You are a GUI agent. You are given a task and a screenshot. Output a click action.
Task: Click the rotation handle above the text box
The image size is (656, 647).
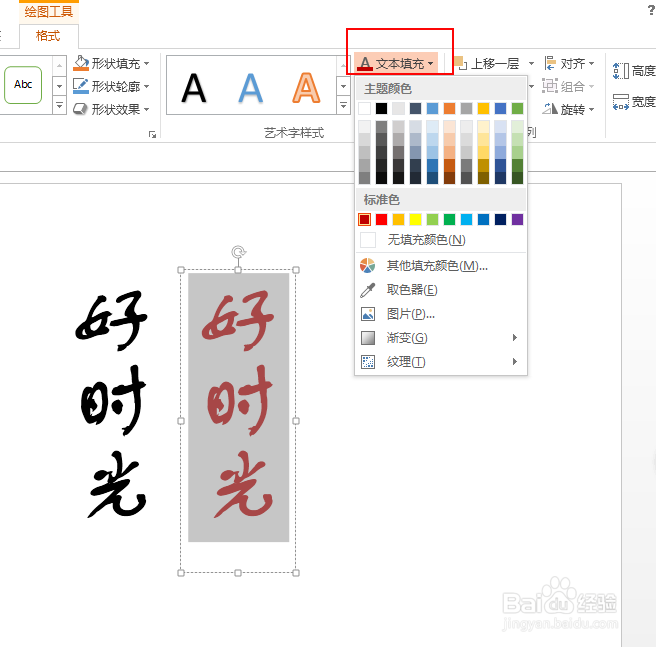coord(238,252)
